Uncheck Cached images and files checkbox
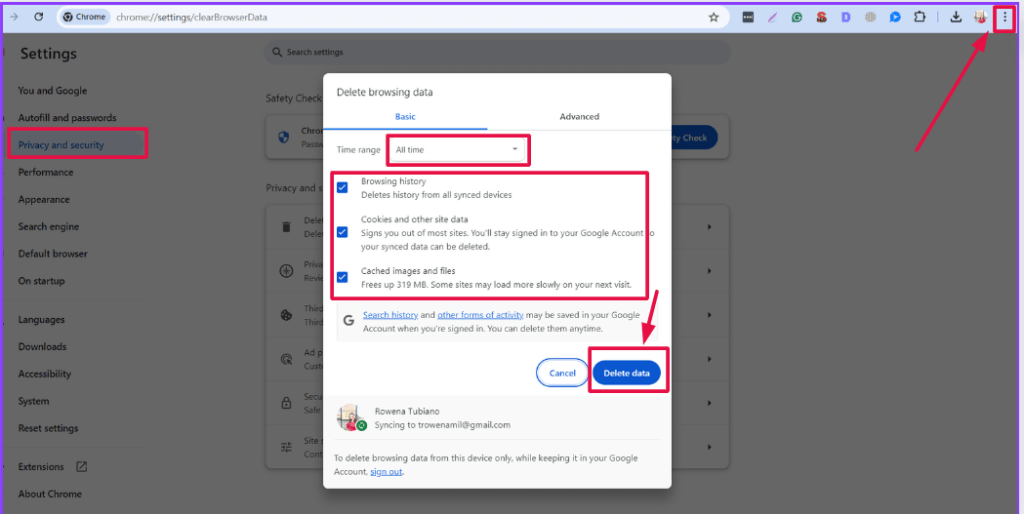 click(x=342, y=276)
